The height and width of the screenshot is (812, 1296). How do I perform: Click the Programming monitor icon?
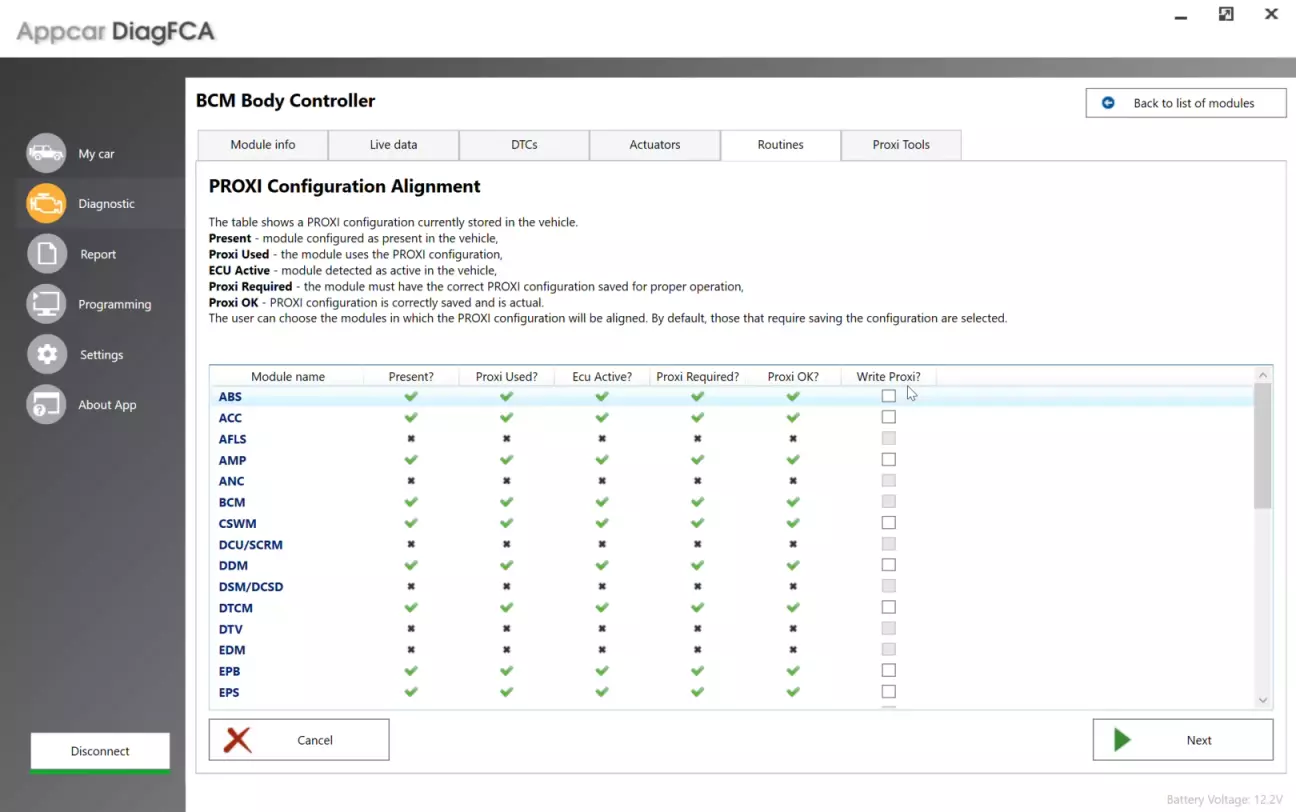point(46,304)
